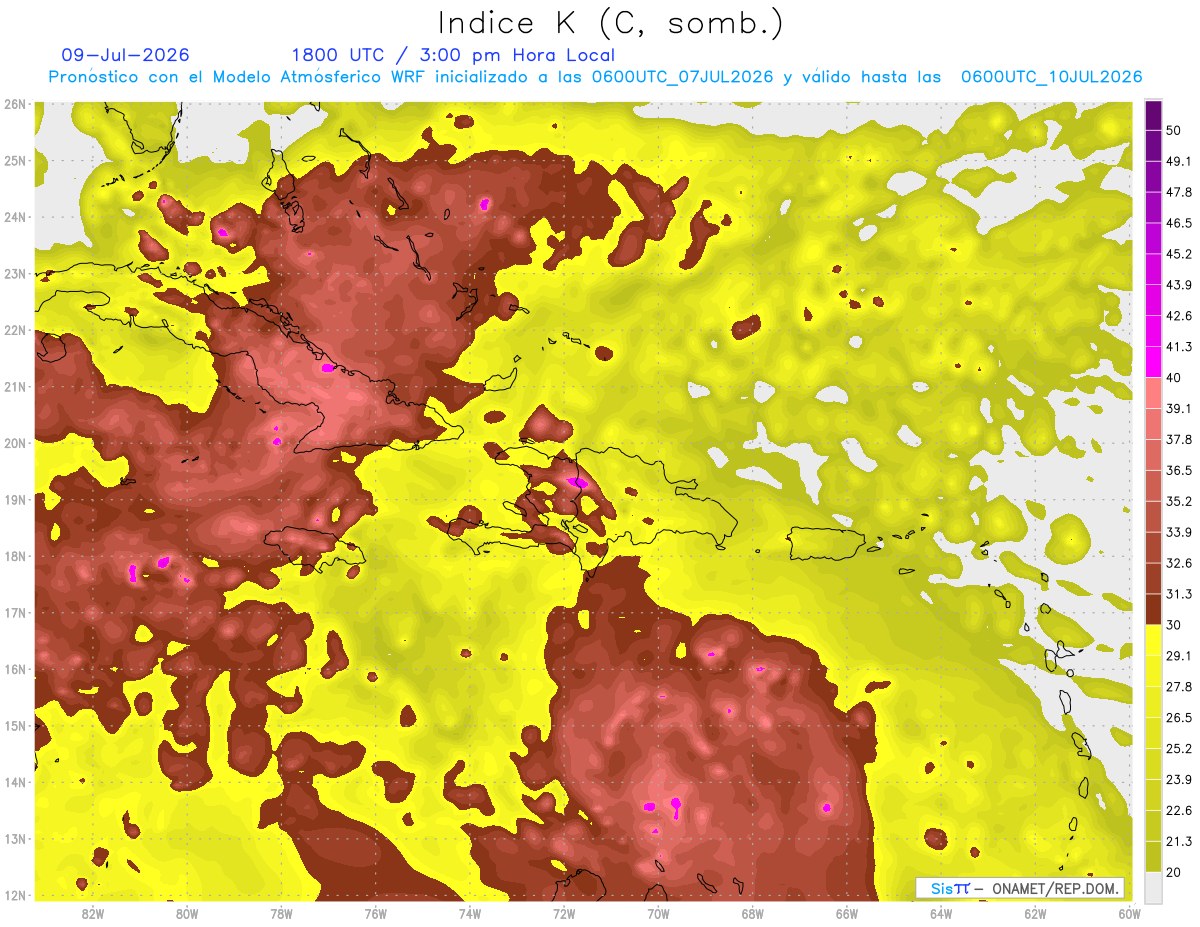Click the colorbar value label 21.3
Viewport: 1200px width, 927px height.
[x=1178, y=841]
